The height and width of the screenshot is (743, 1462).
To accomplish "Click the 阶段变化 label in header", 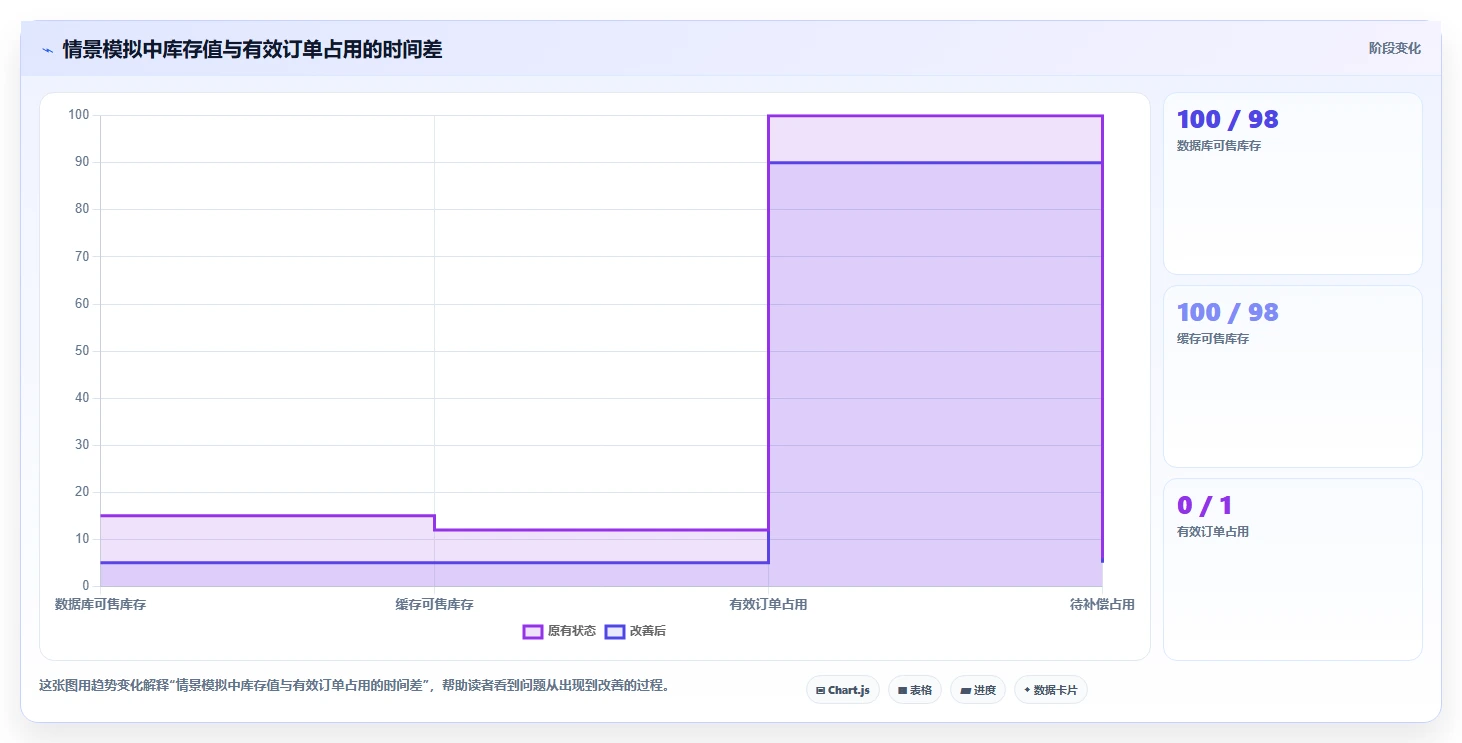I will 1395,48.
